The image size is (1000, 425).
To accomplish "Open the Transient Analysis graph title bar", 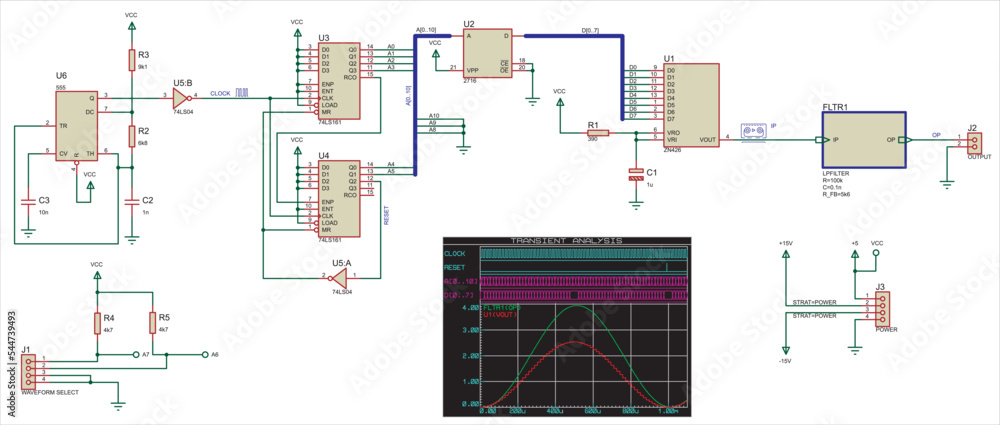I will [566, 241].
